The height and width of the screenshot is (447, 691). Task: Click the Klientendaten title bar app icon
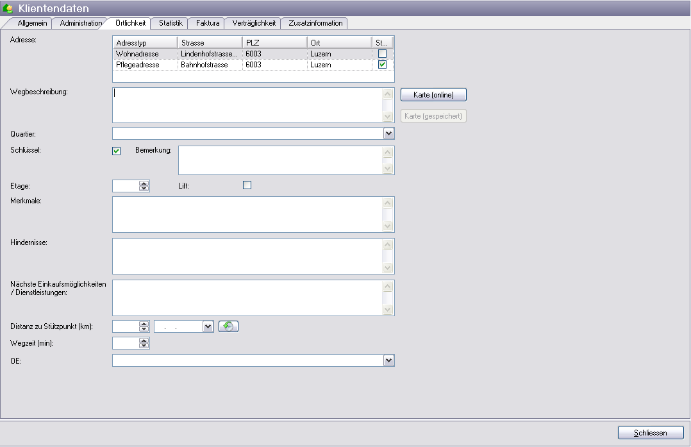[9, 8]
